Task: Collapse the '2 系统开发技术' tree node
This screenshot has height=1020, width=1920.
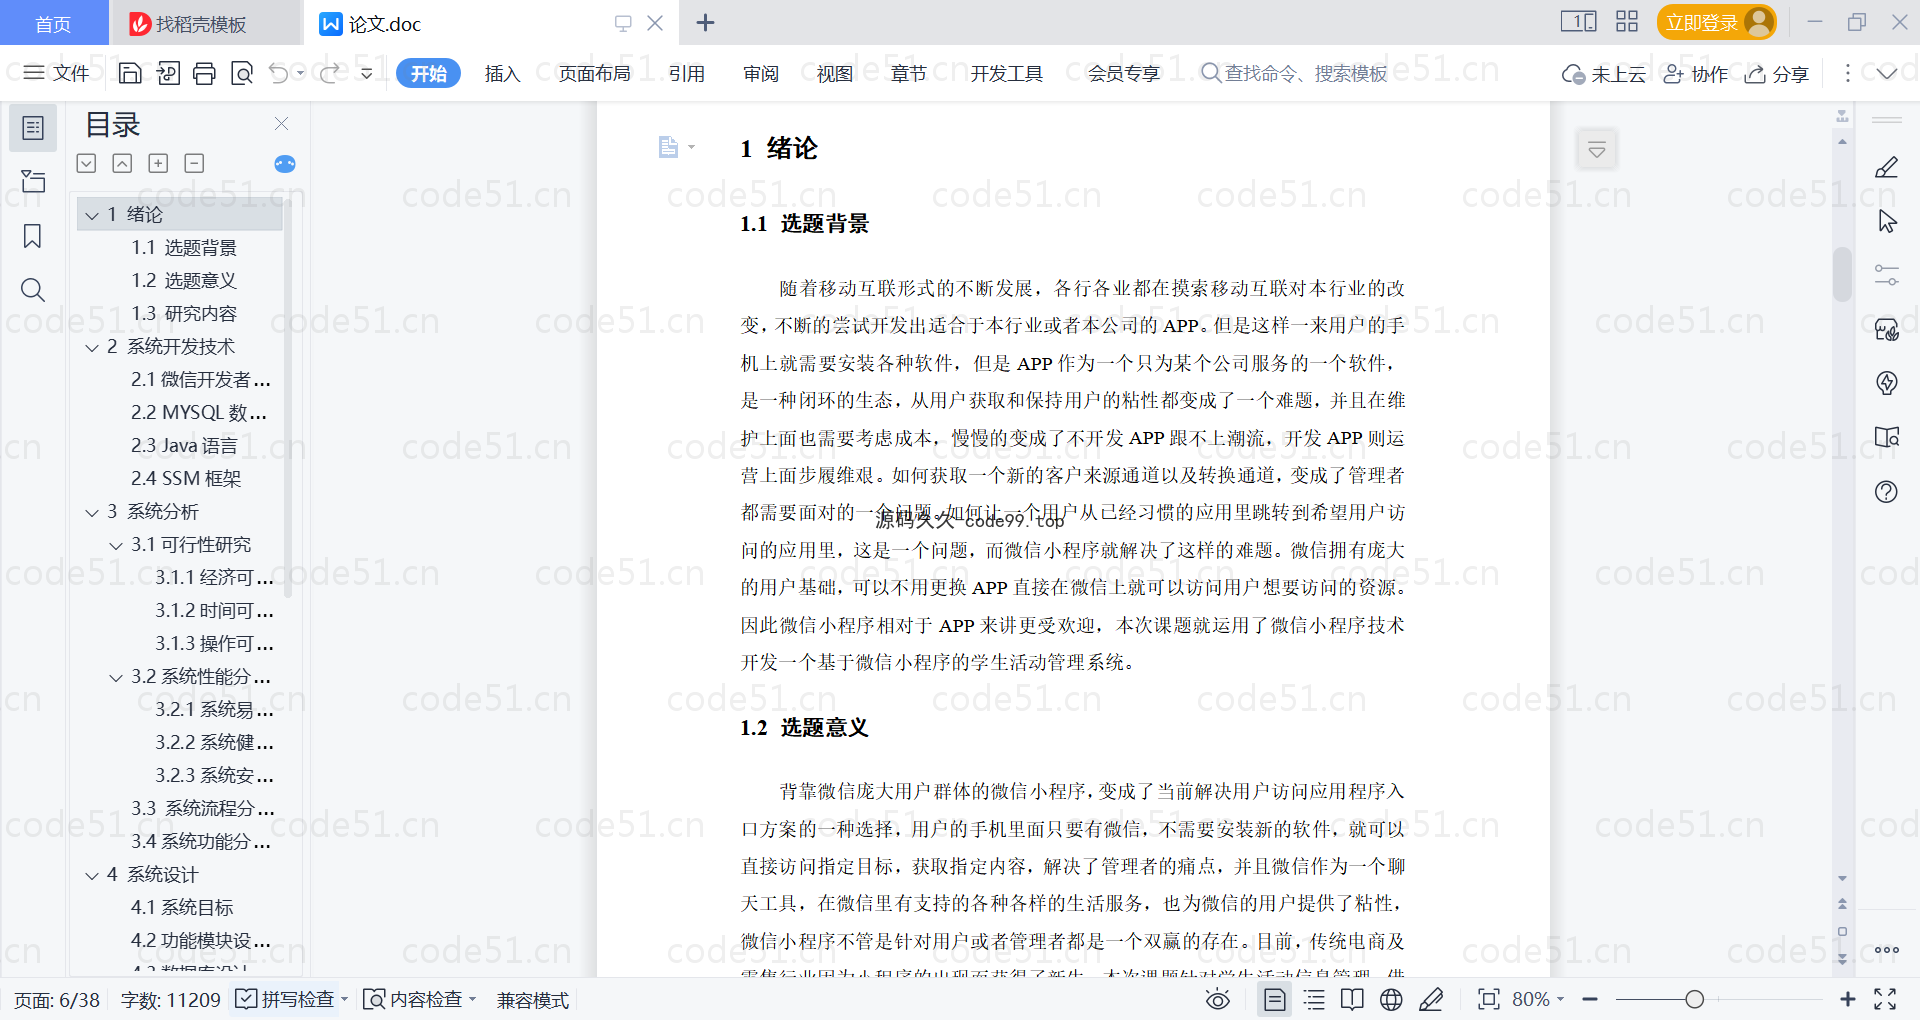Action: point(92,347)
